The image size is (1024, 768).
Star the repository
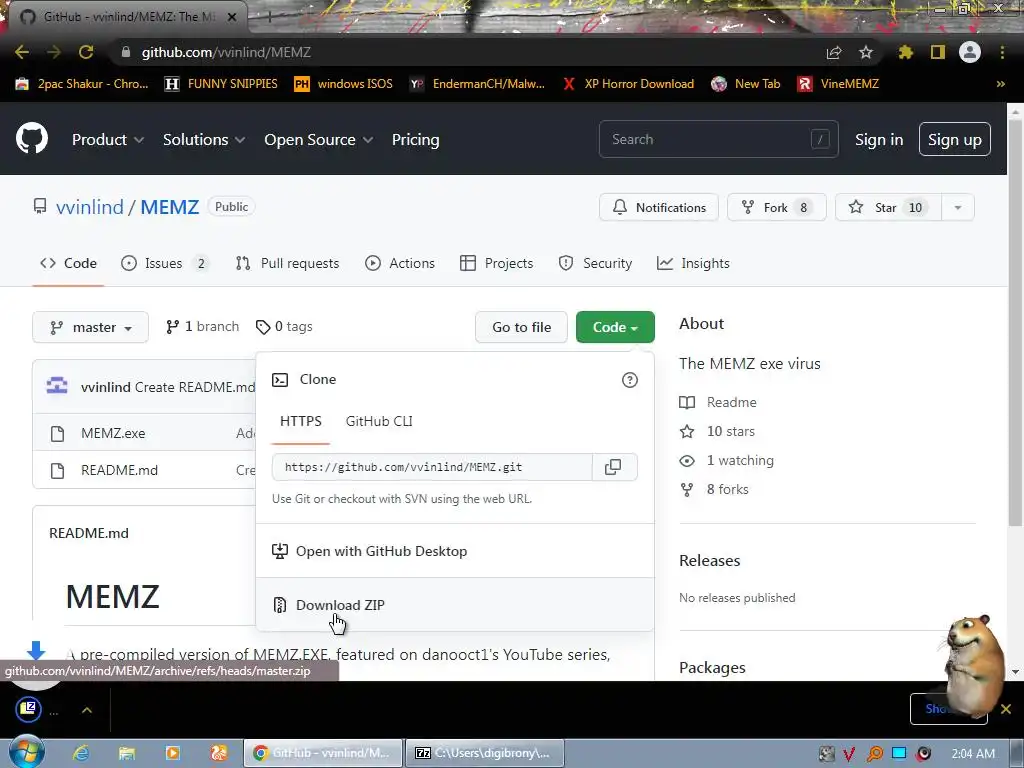tap(888, 208)
